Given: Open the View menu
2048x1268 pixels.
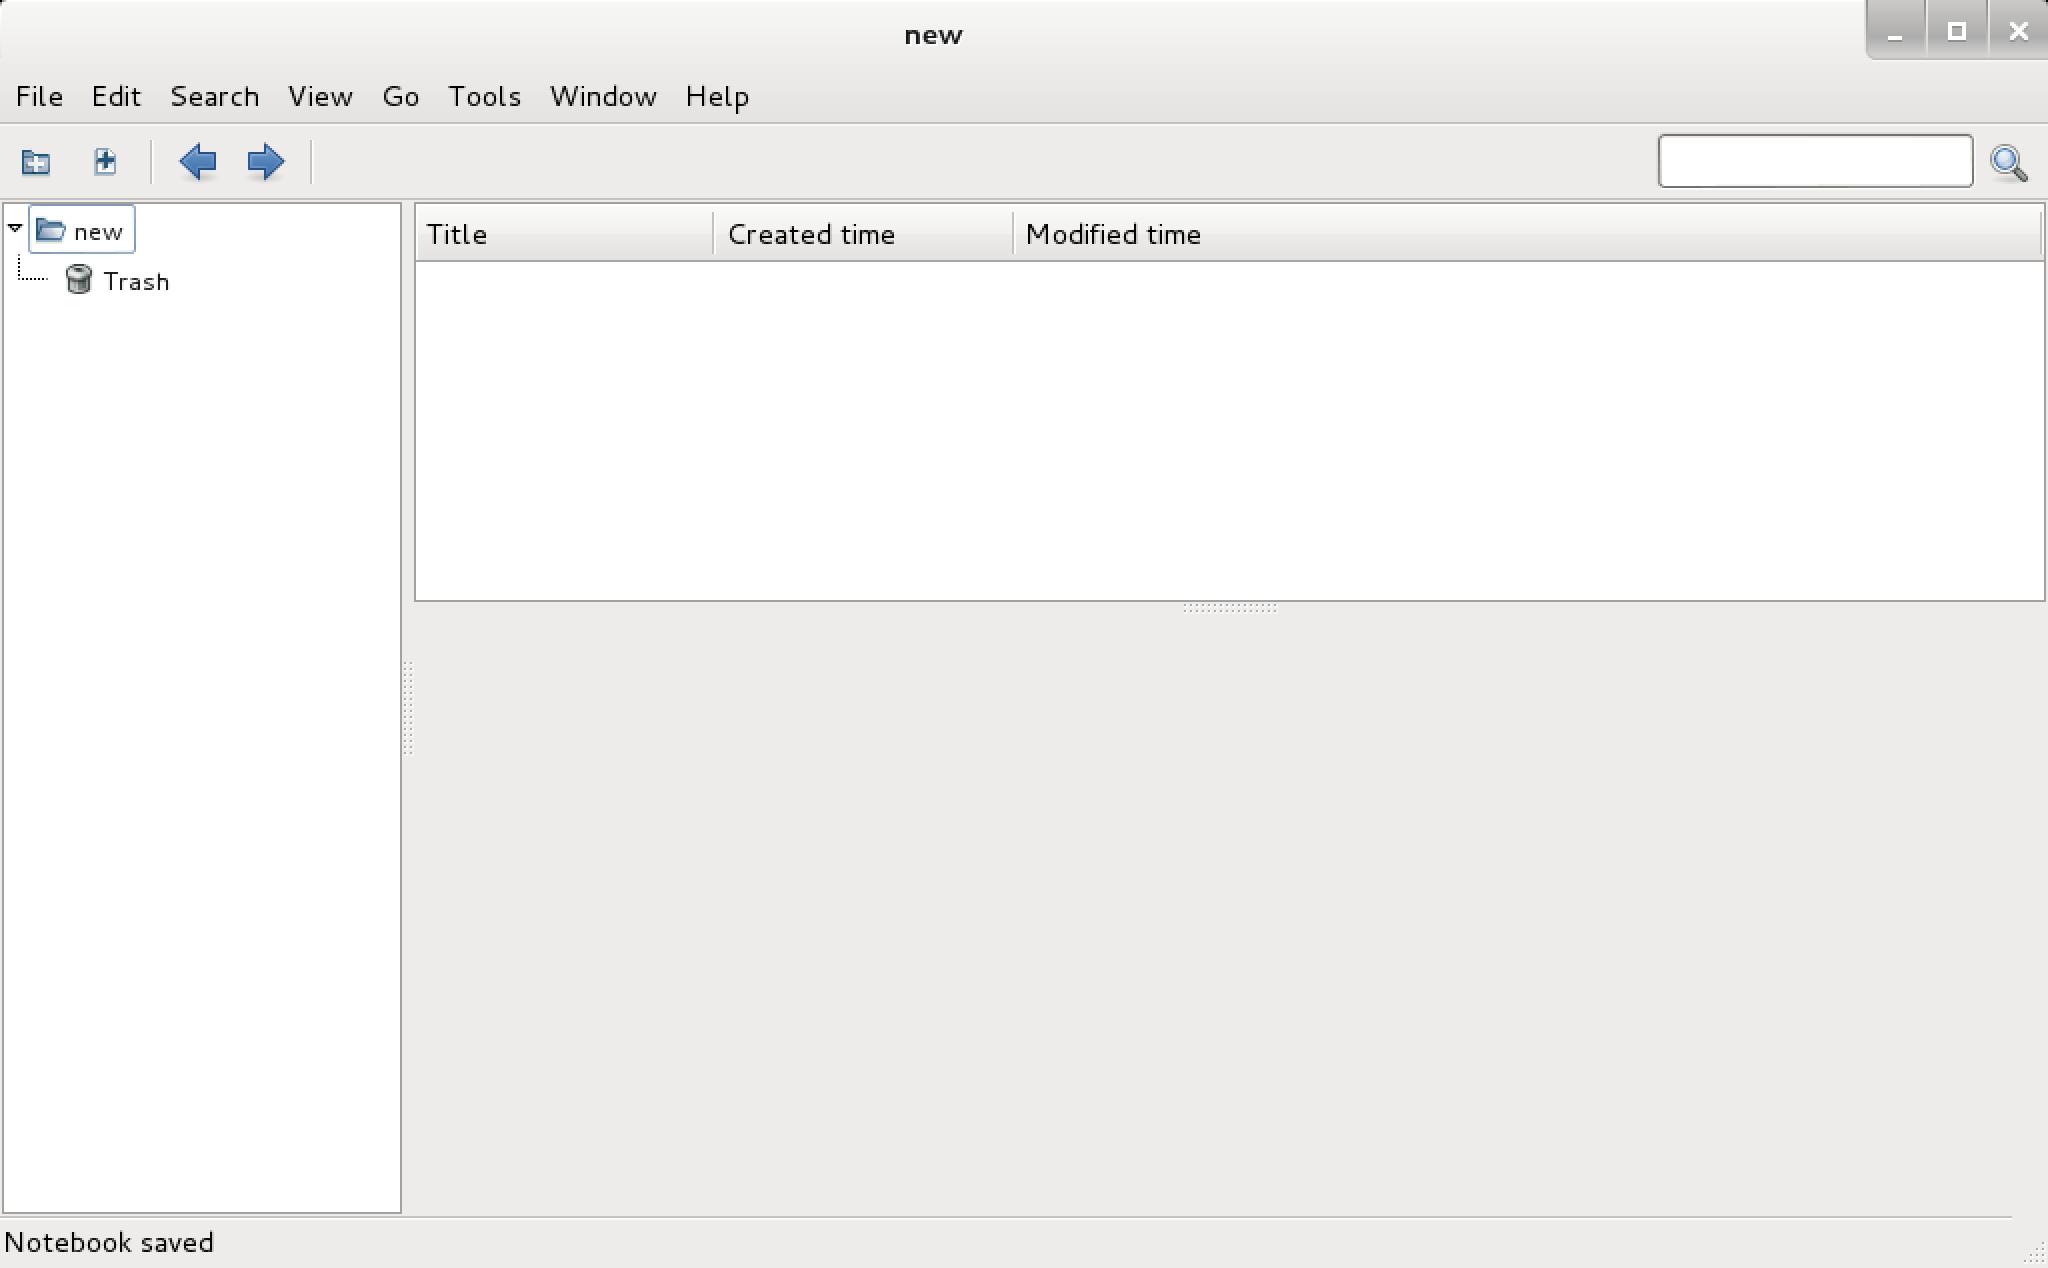Looking at the screenshot, I should (320, 97).
